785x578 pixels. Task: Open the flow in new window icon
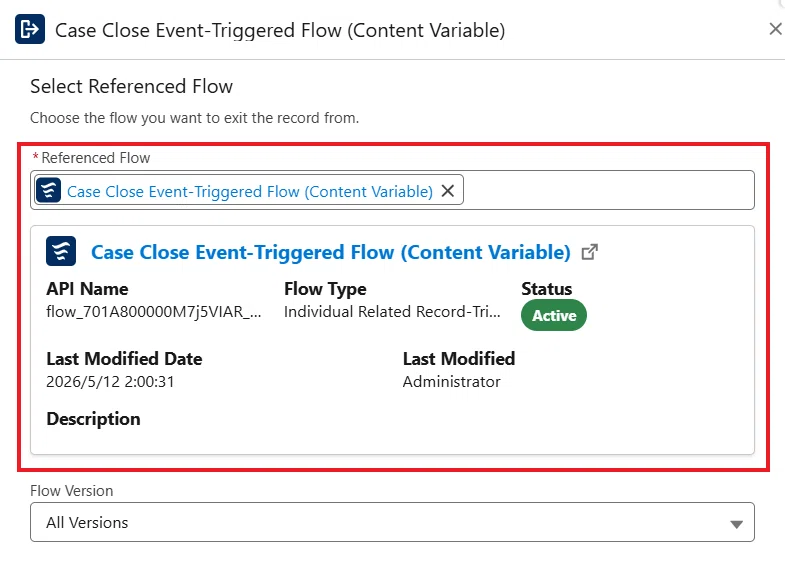click(x=590, y=252)
